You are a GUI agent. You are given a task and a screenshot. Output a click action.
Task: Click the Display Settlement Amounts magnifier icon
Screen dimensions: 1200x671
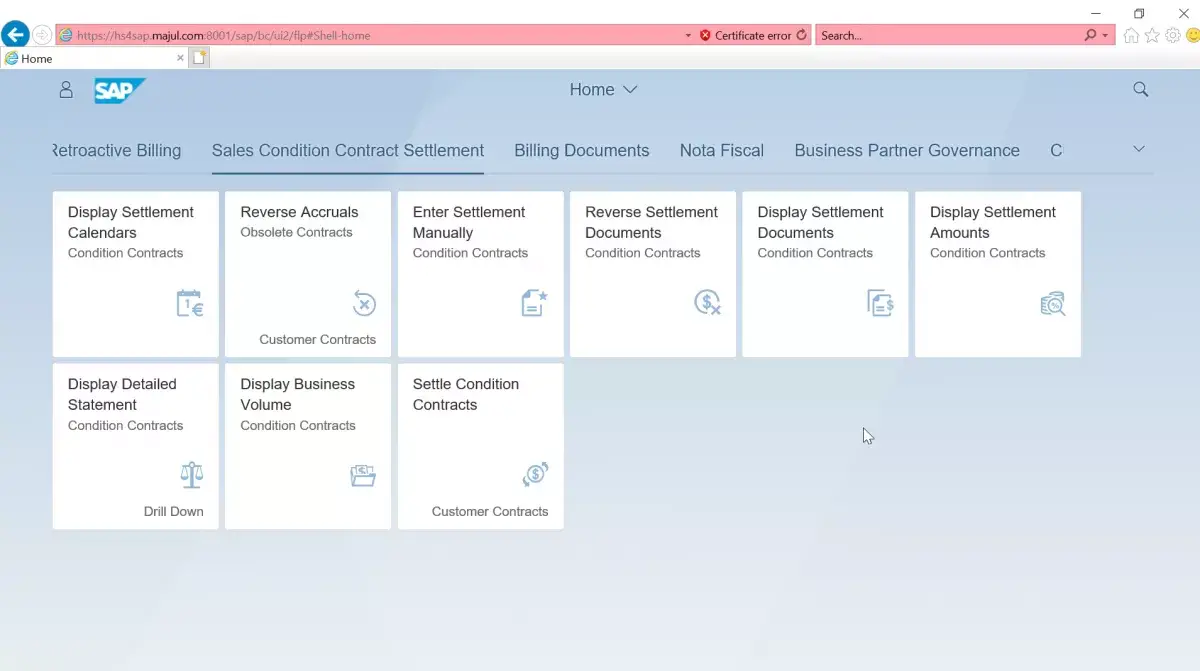(1053, 303)
